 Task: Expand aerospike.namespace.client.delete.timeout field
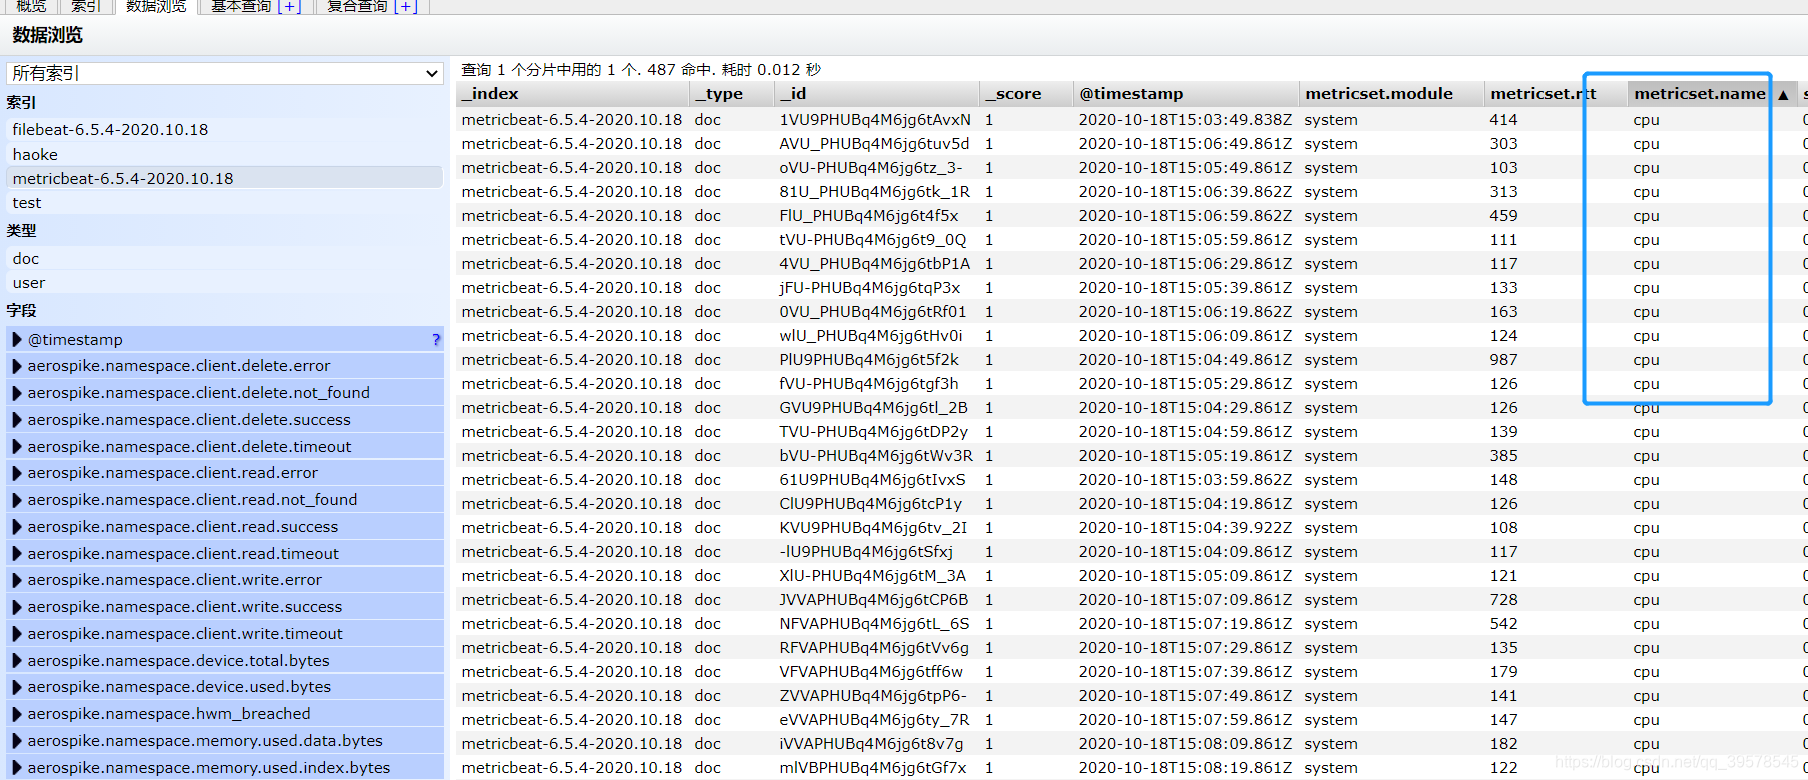17,446
